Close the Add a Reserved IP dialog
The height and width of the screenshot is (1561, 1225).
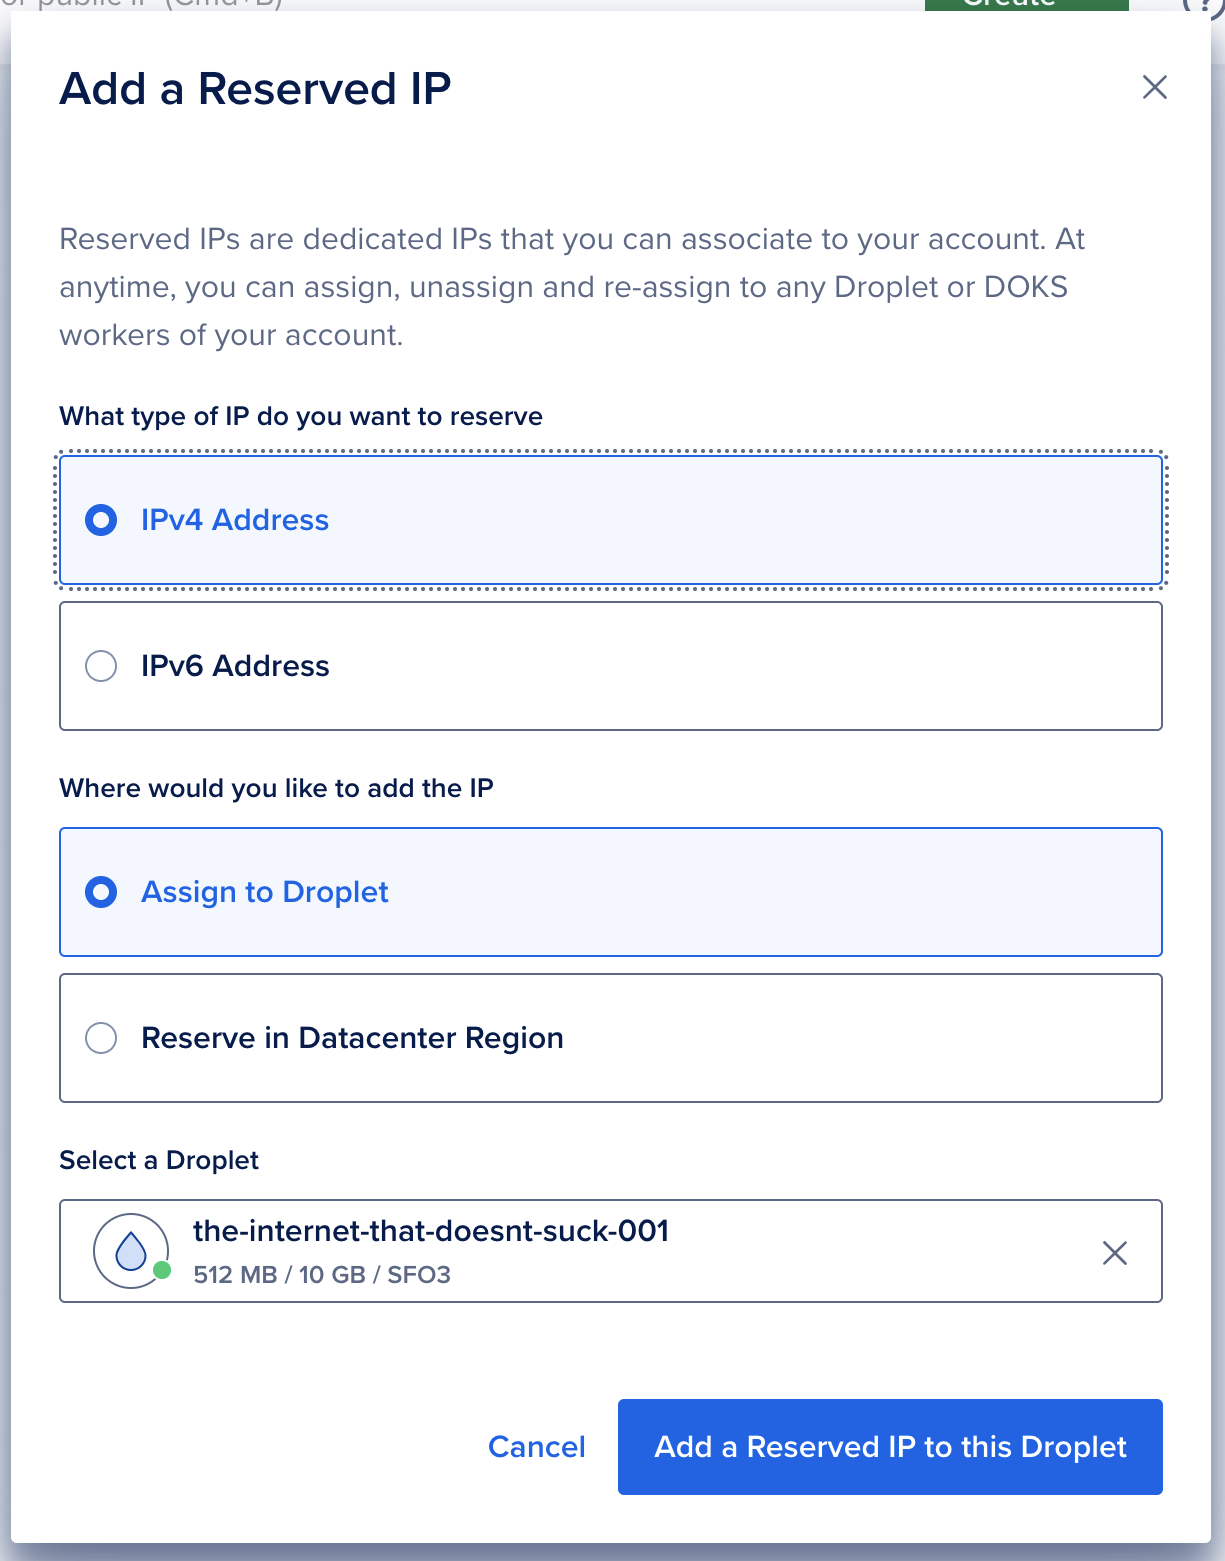pyautogui.click(x=1154, y=88)
